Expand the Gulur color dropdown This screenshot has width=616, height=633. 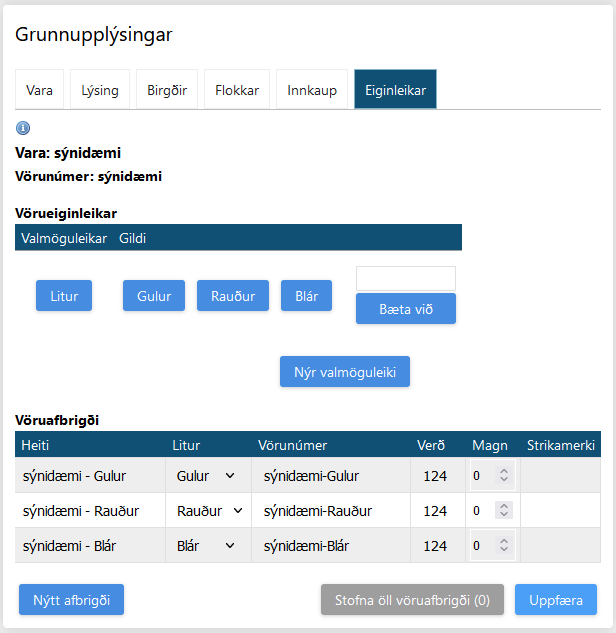tap(207, 476)
